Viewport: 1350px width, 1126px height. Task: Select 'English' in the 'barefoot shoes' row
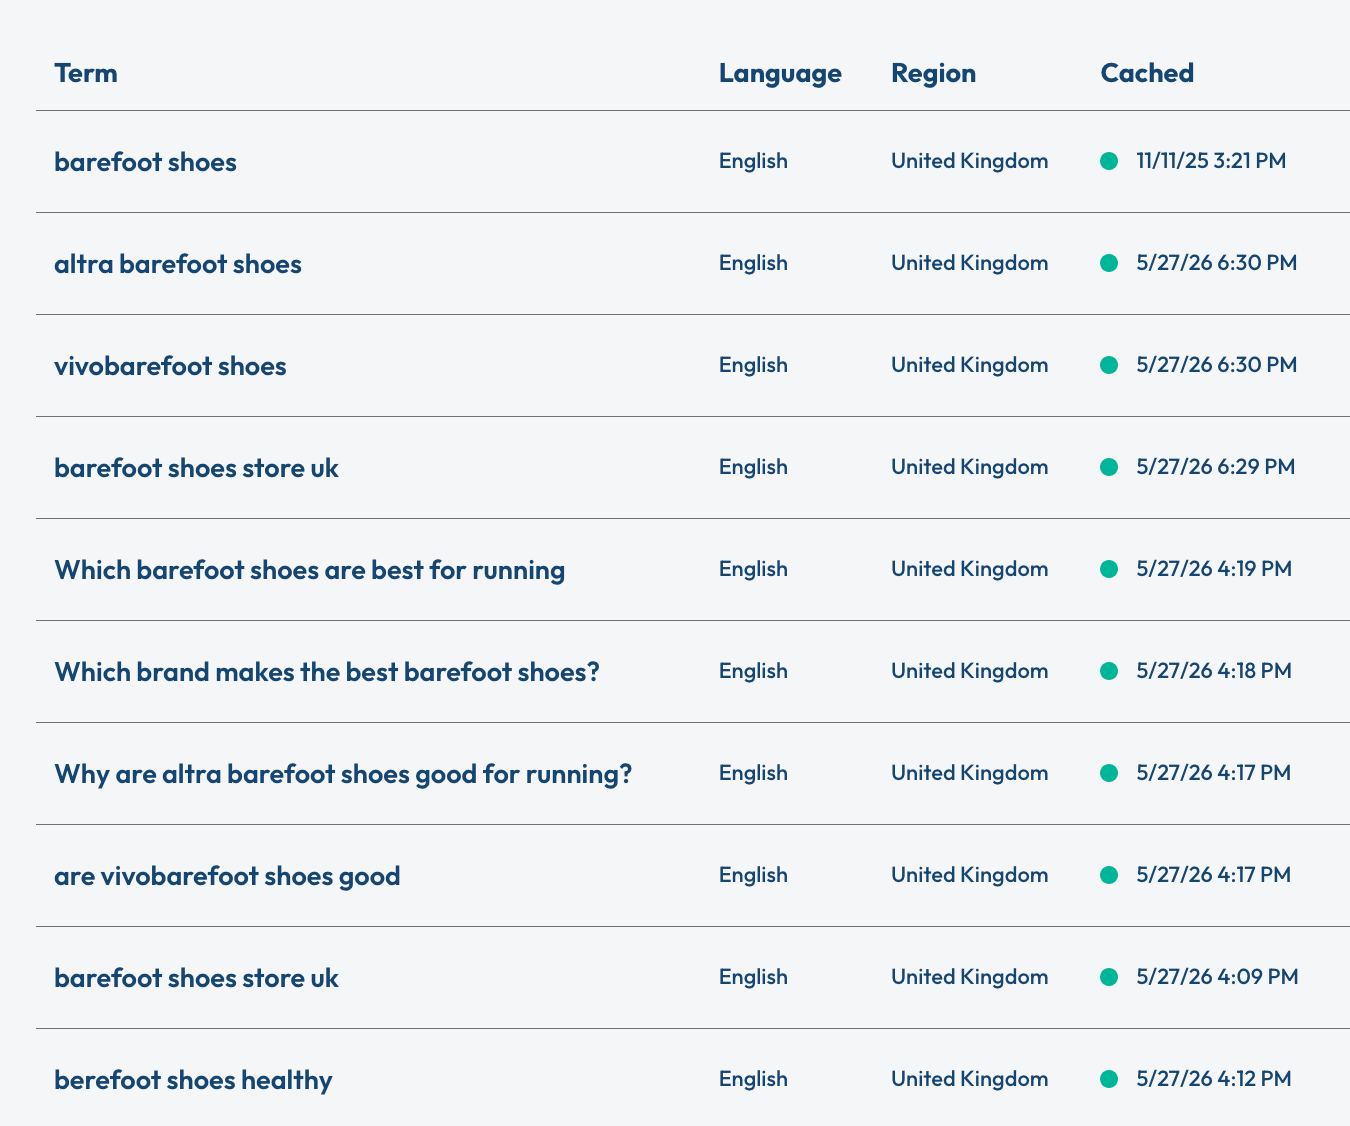click(753, 161)
